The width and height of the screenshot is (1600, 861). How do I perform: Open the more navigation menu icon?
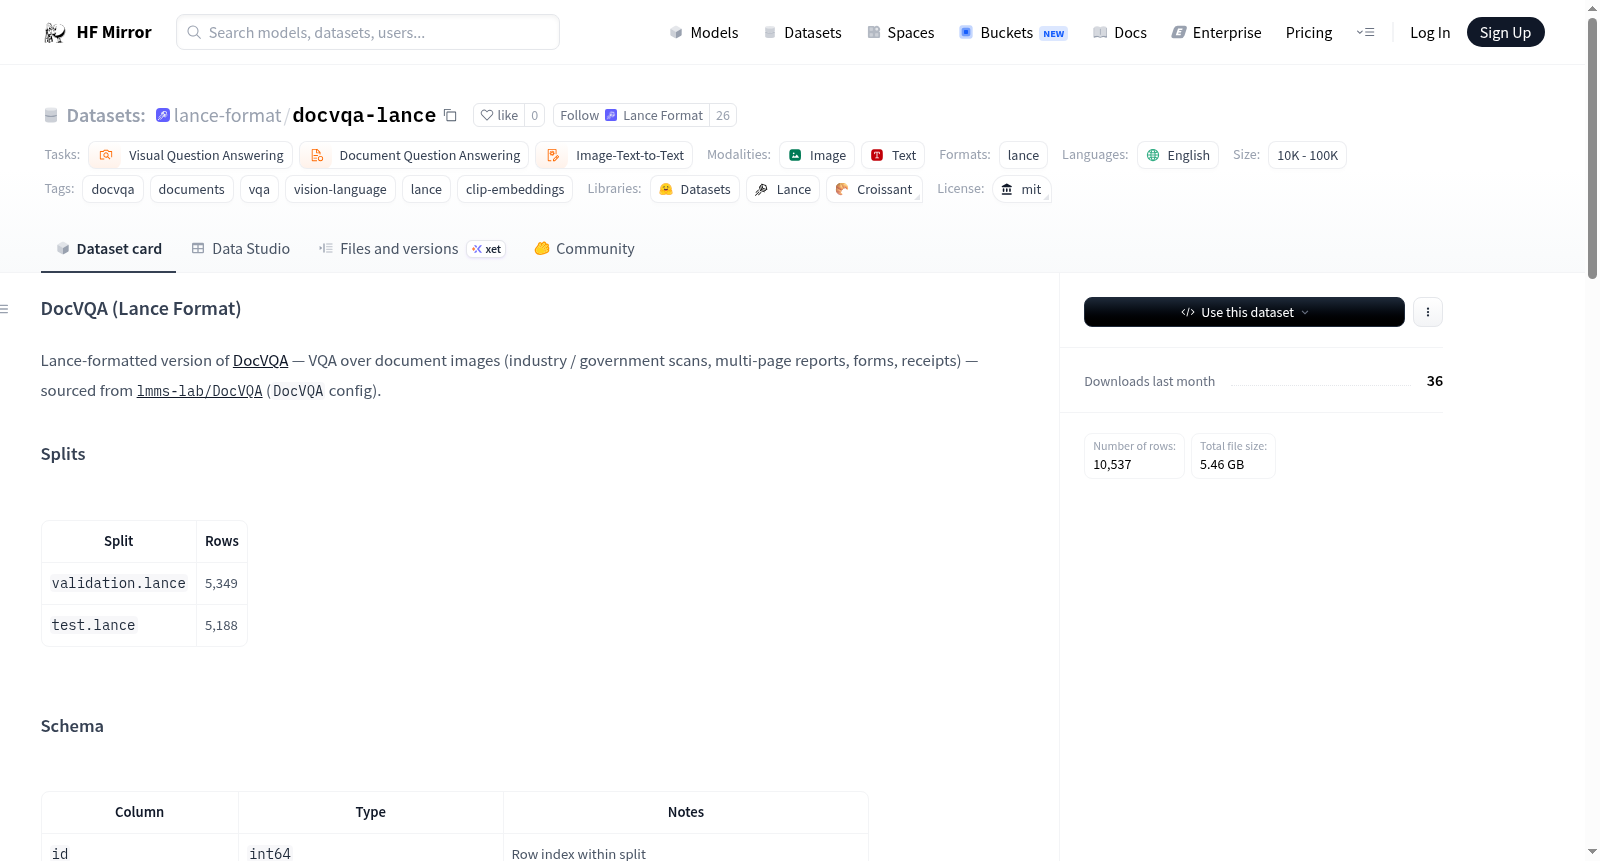coord(1365,33)
